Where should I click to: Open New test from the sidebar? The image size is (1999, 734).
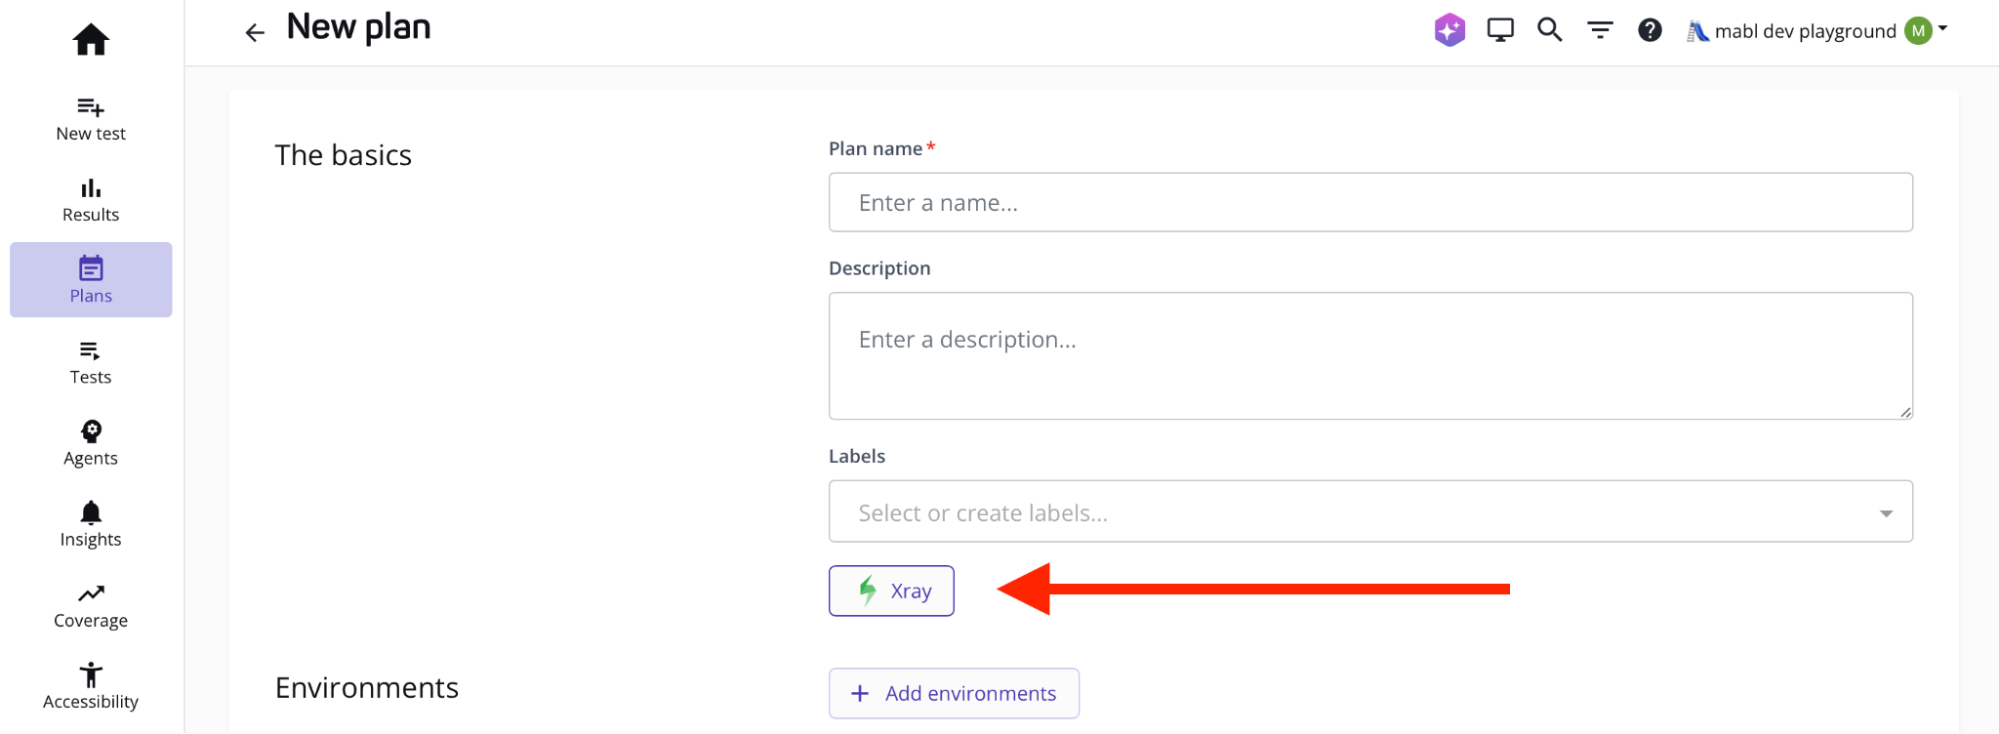(x=91, y=119)
